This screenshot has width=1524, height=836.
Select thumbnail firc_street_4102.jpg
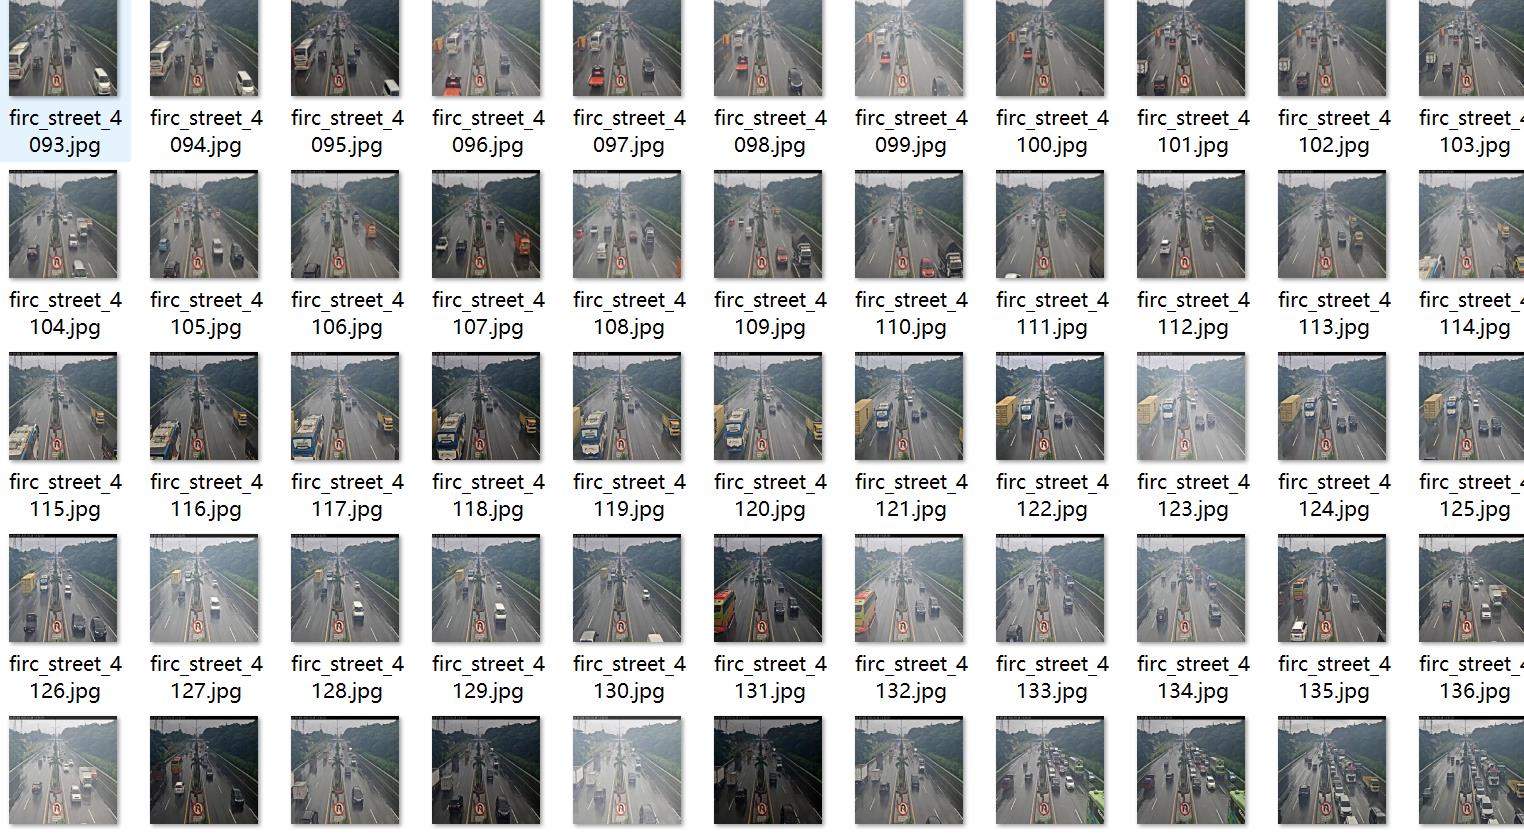point(1332,48)
